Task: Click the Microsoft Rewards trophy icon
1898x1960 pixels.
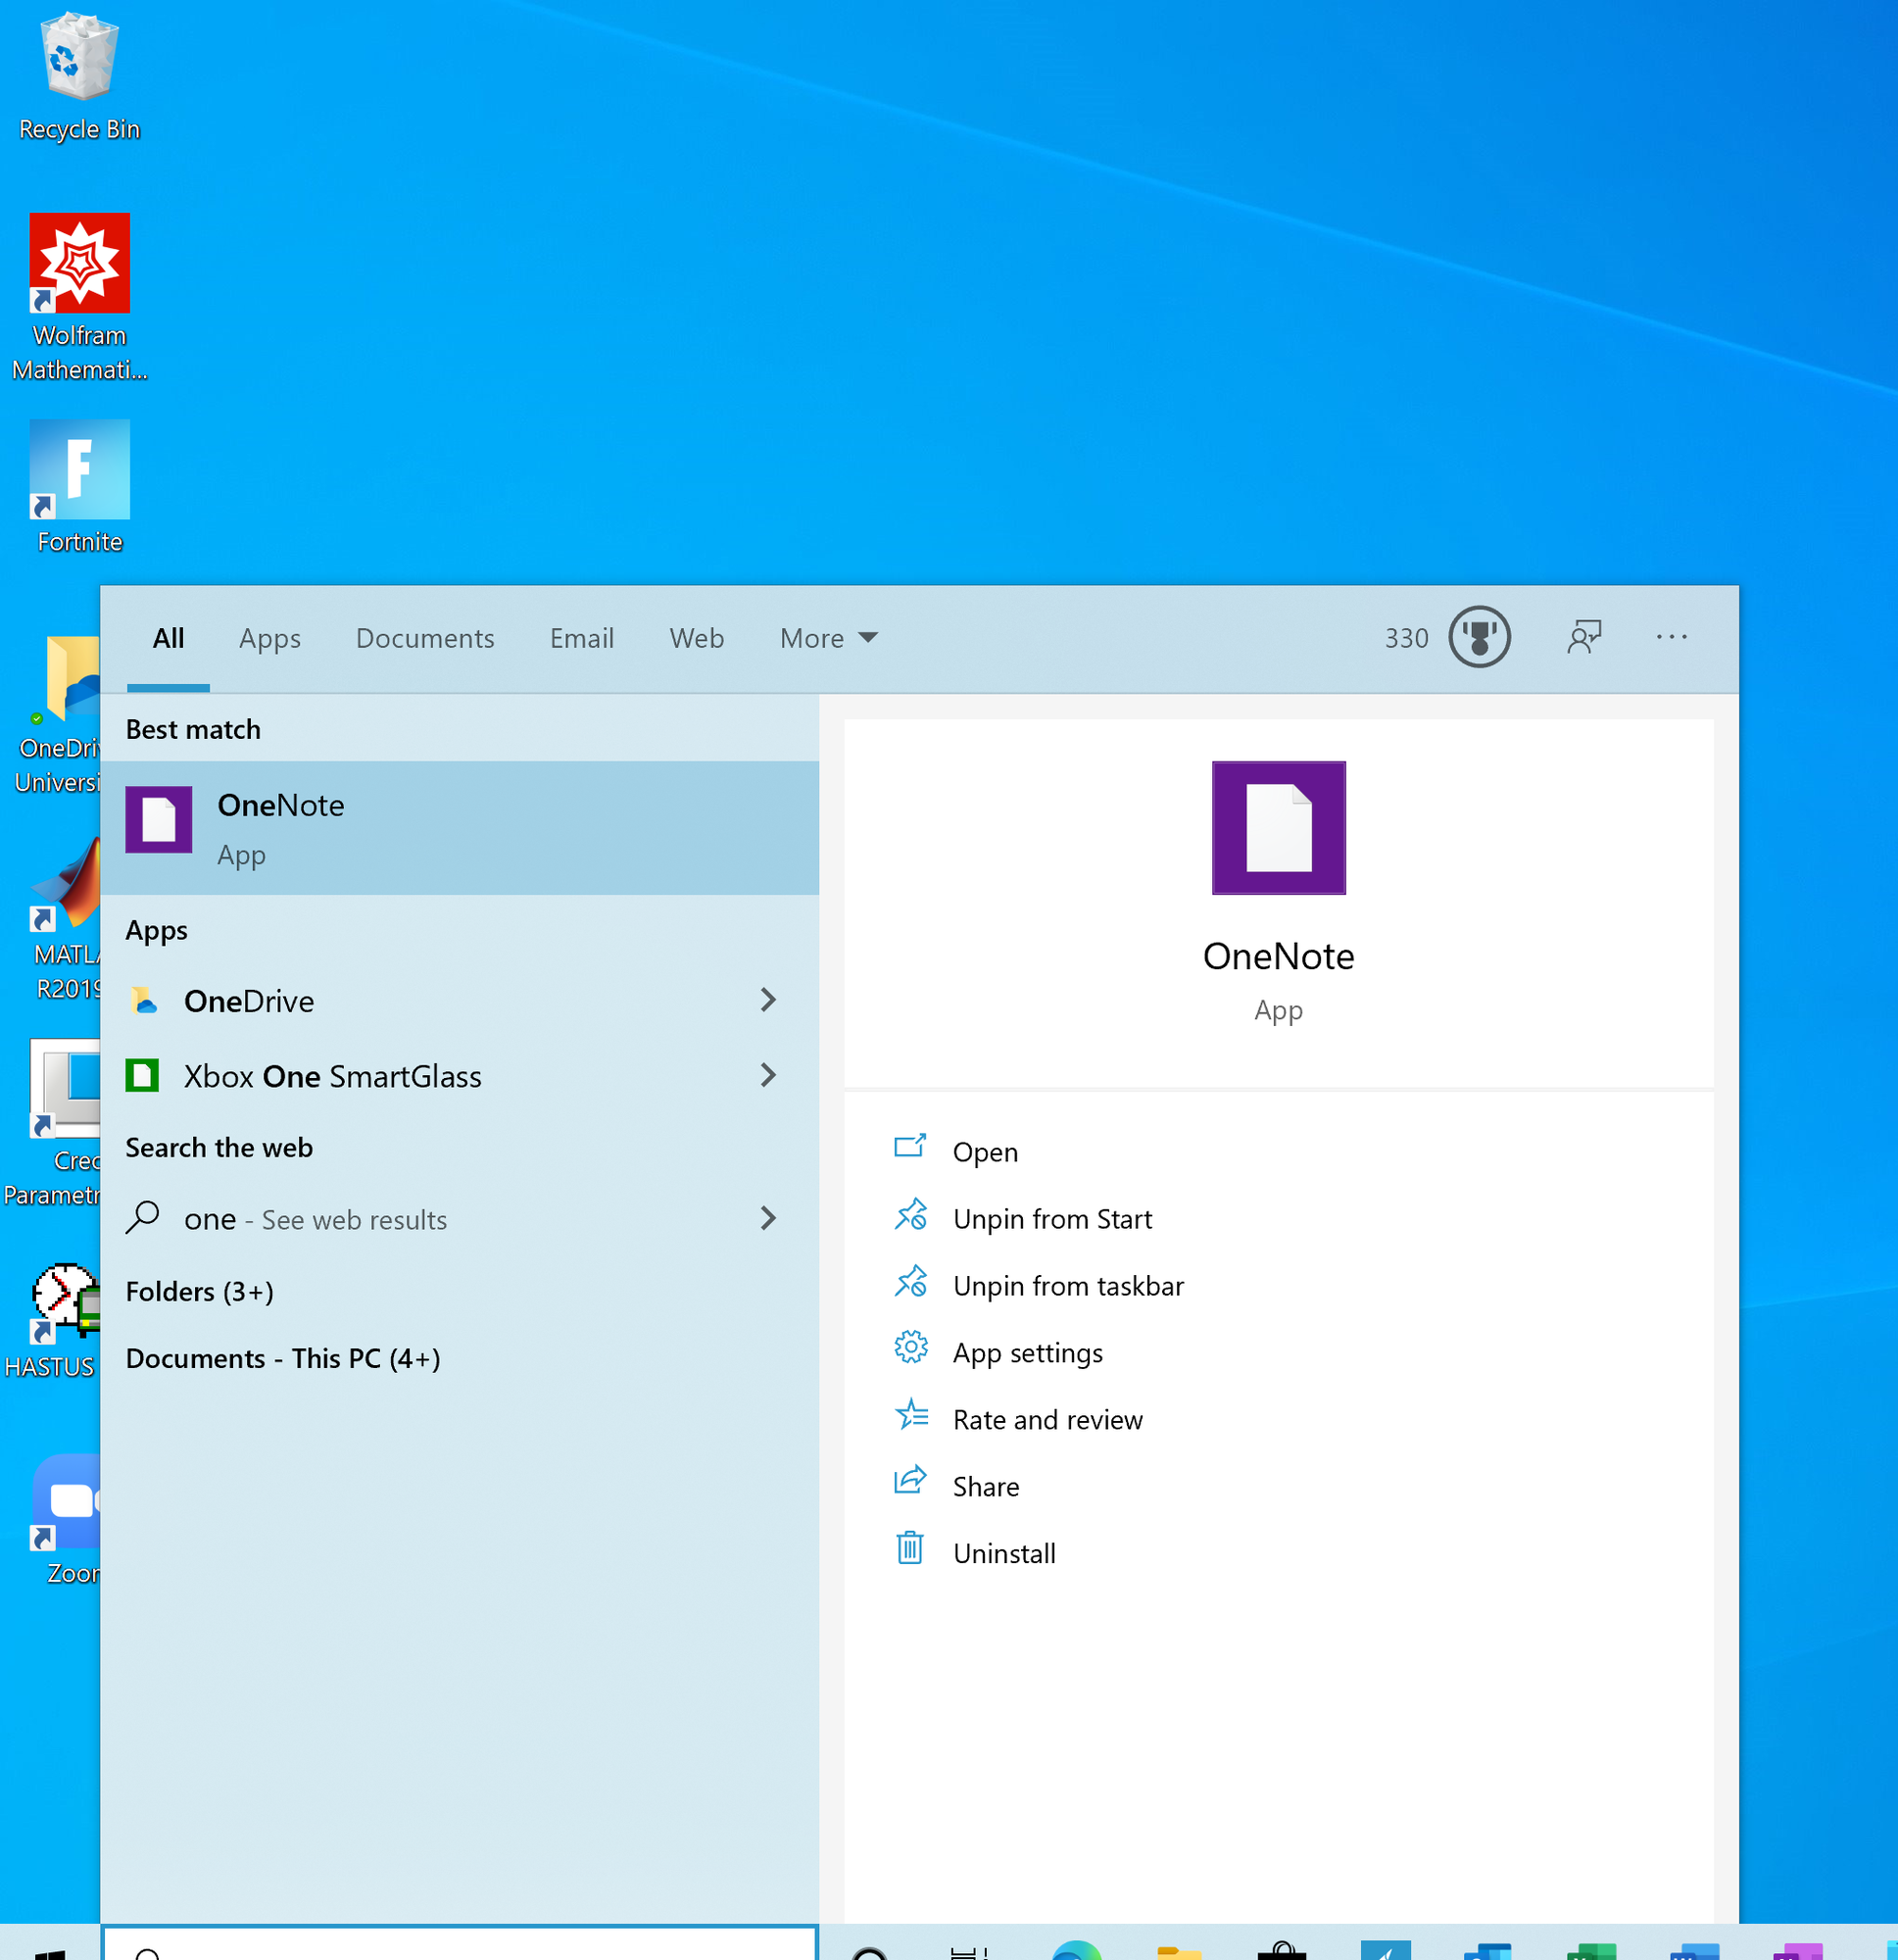Action: tap(1479, 637)
